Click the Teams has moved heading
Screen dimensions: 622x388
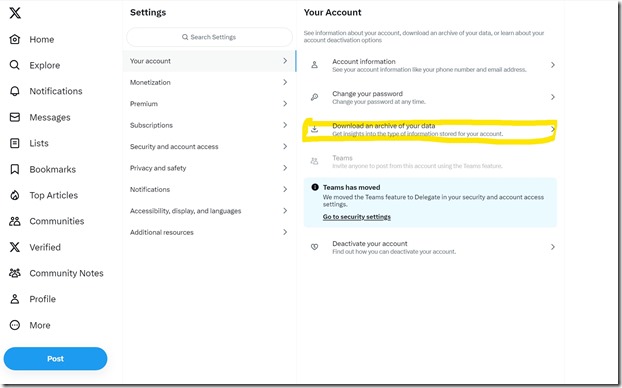(351, 187)
